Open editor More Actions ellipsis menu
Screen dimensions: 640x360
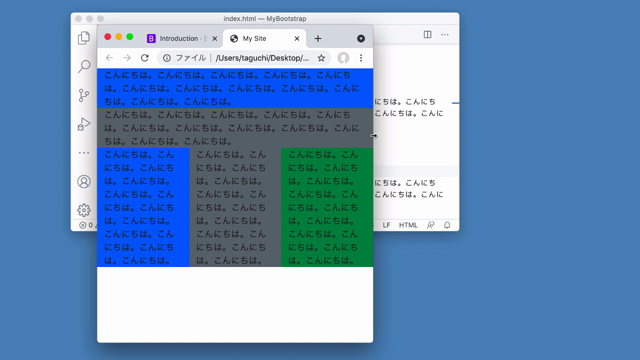point(445,35)
